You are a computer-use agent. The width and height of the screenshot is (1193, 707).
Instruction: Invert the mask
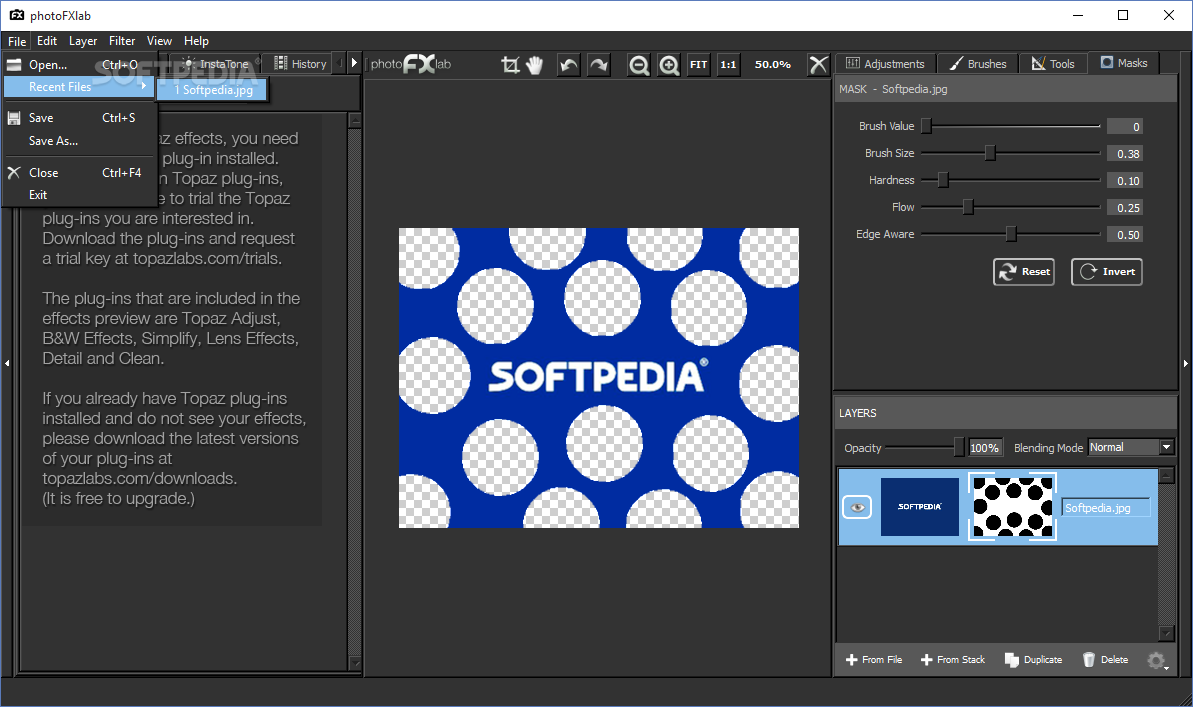(1106, 272)
